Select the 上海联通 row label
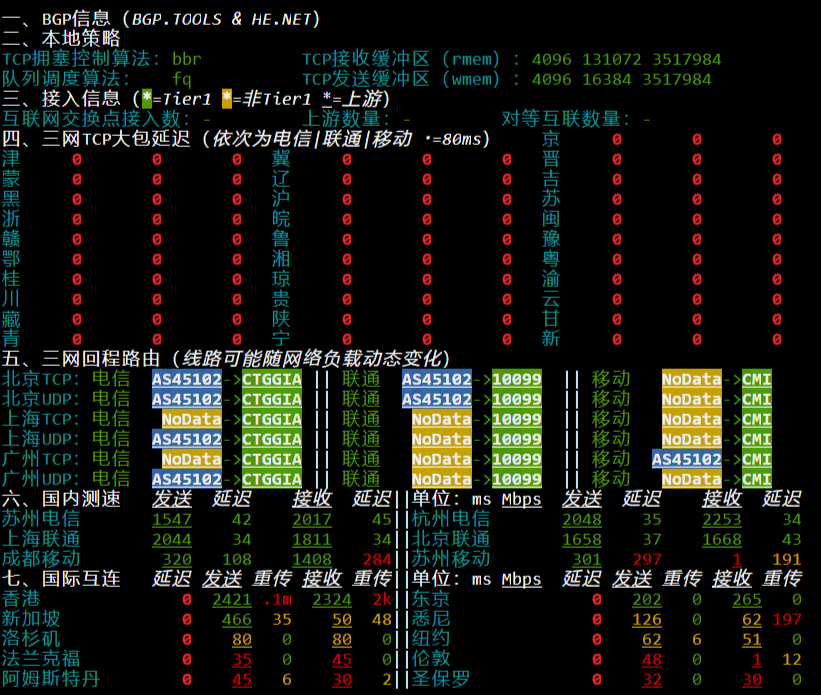This screenshot has height=695, width=821. click(x=41, y=539)
